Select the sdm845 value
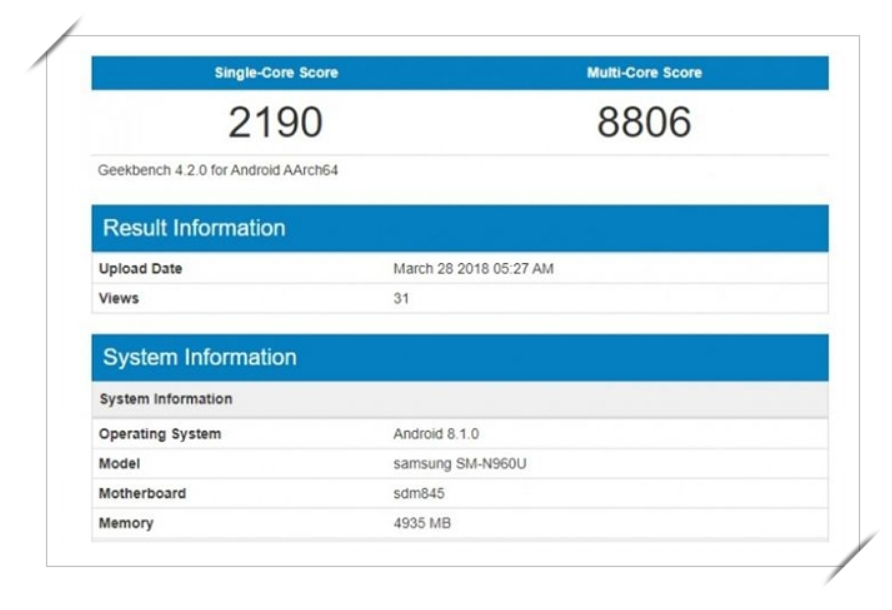The image size is (892, 610). [419, 493]
